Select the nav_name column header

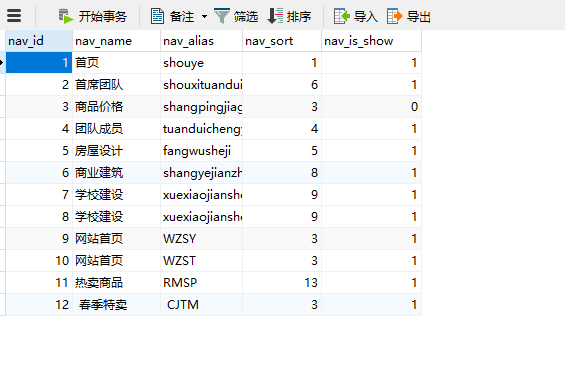tap(116, 41)
